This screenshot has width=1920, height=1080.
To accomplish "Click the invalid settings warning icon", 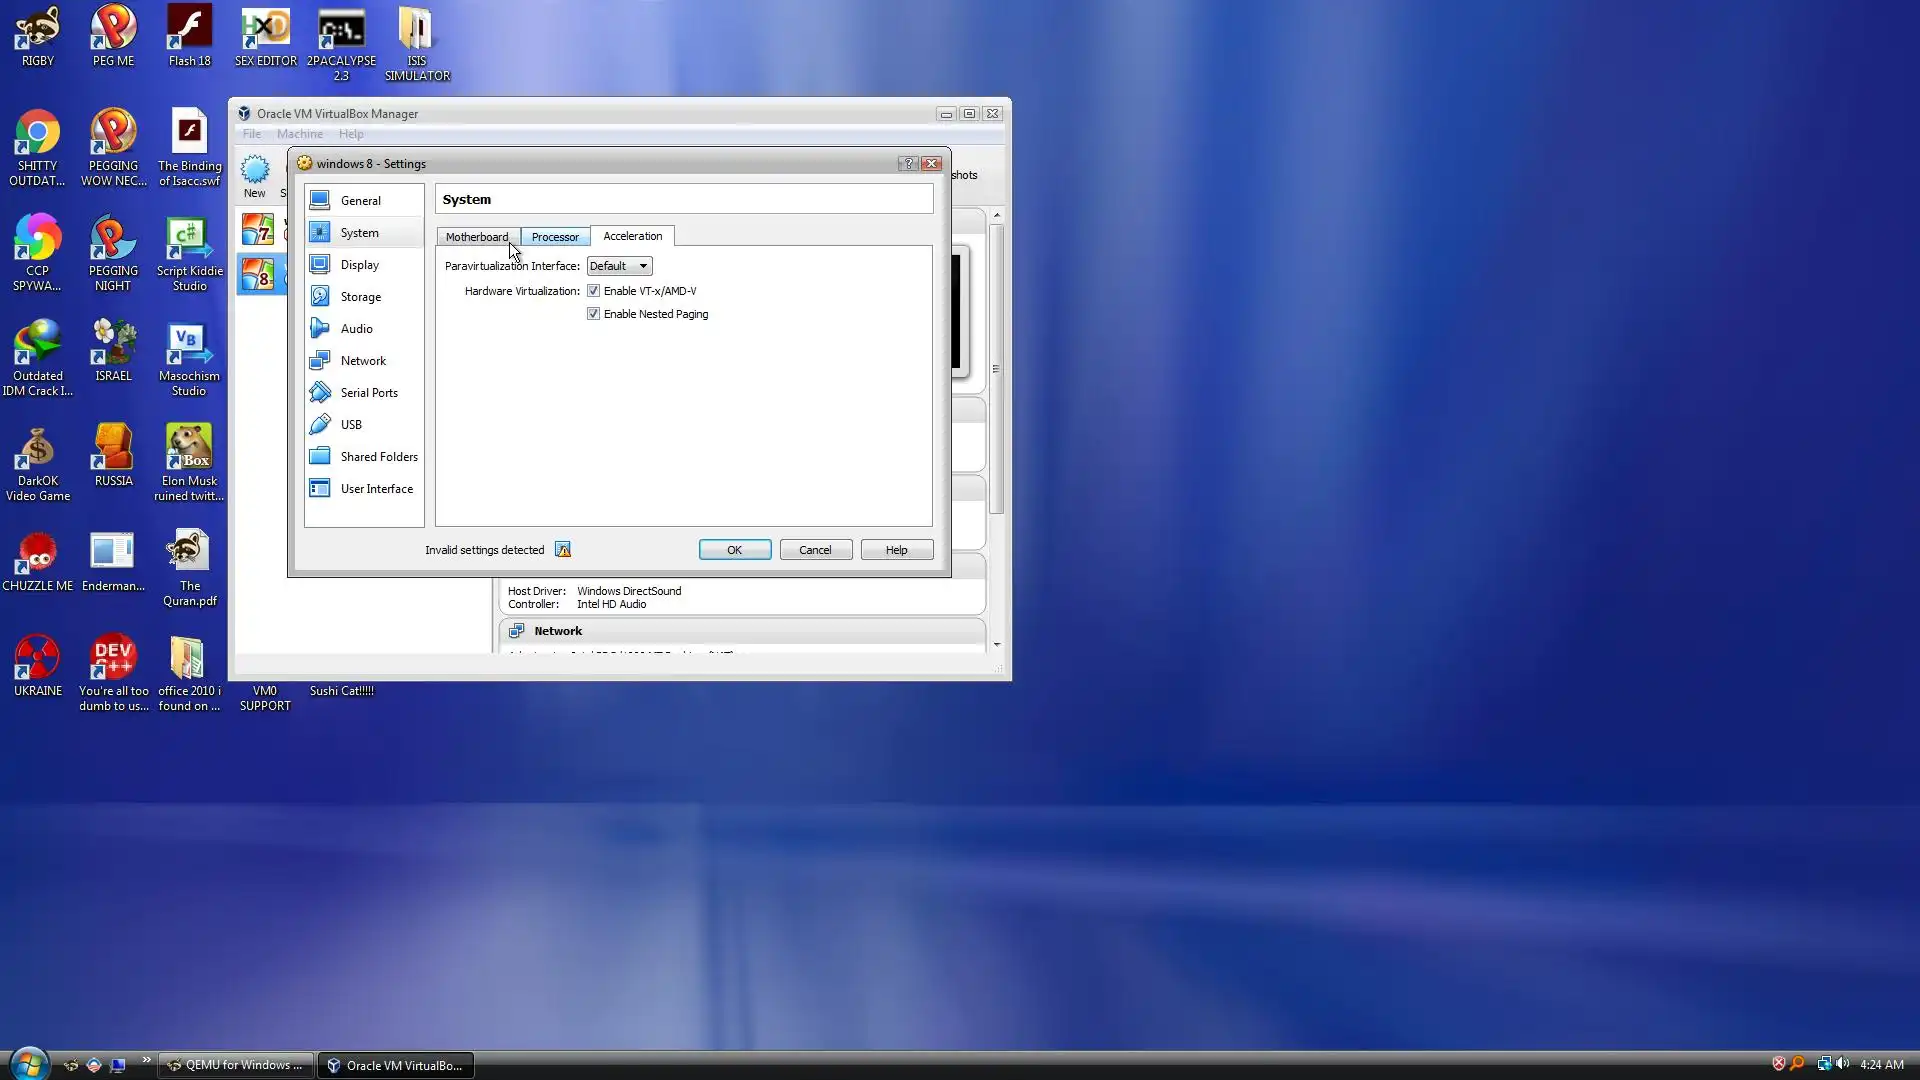I will [x=563, y=550].
